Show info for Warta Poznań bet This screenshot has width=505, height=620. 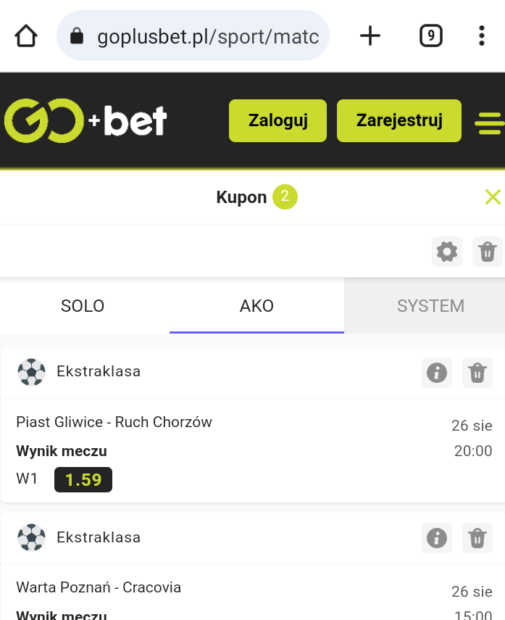[x=437, y=538]
